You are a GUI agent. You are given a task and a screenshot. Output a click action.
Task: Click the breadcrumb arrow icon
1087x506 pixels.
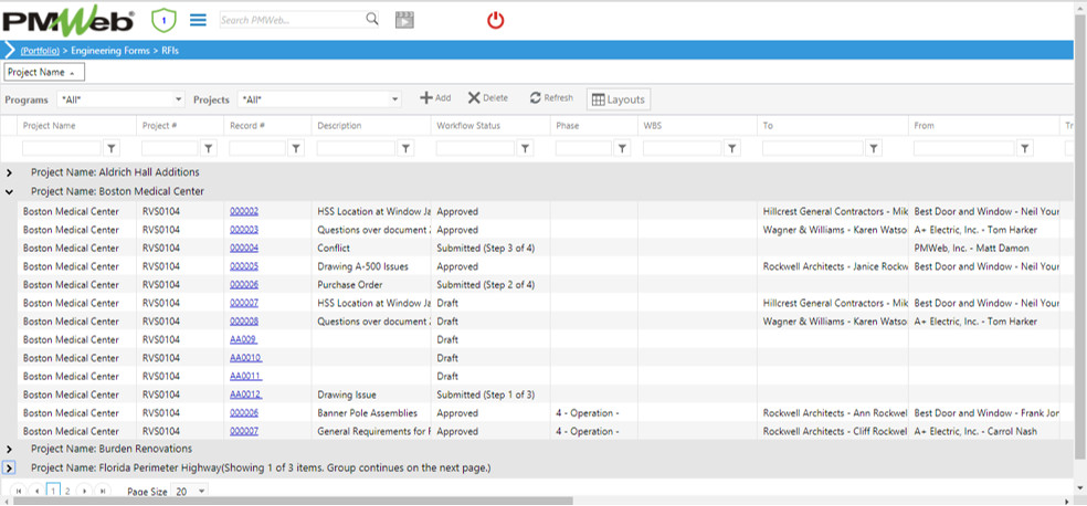10,50
